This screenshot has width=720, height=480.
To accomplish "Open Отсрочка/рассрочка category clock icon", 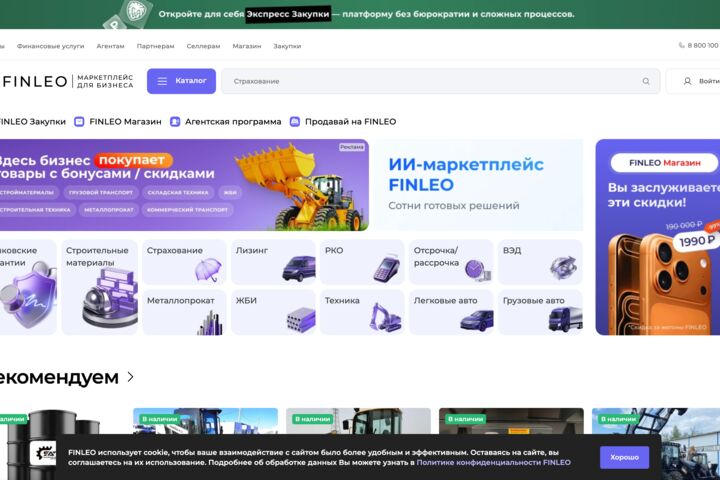I will (x=451, y=262).
